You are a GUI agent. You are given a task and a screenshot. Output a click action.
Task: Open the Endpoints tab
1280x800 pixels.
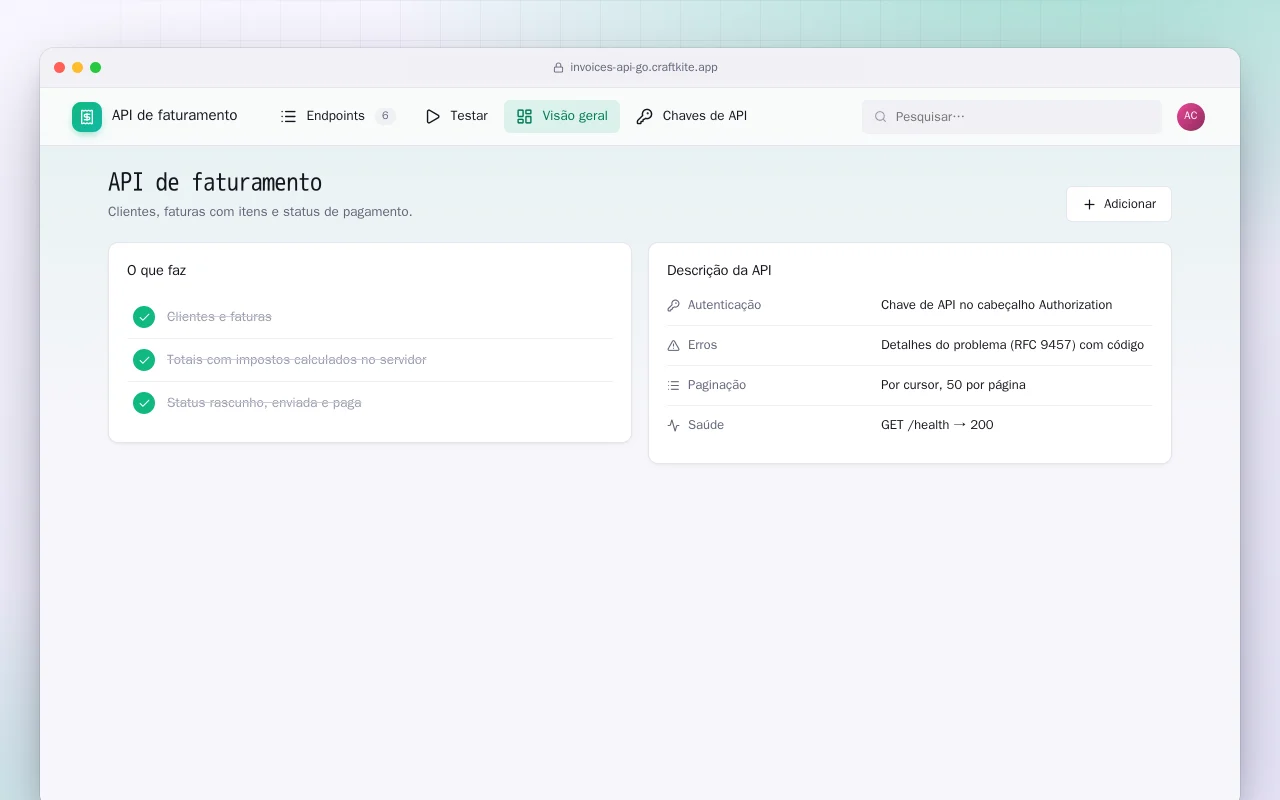(x=338, y=116)
